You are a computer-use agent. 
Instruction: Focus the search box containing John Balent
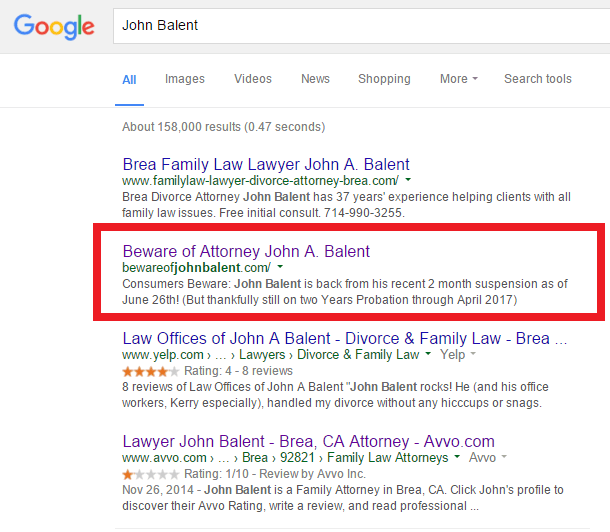click(x=361, y=26)
